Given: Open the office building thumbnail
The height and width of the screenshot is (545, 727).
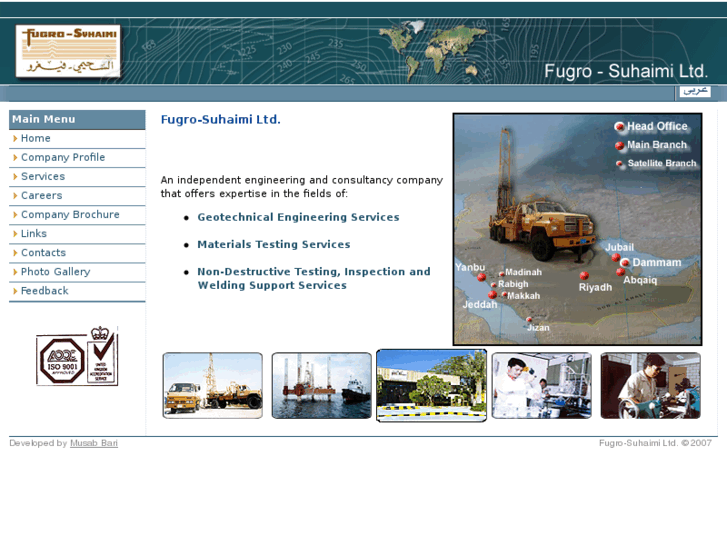Looking at the screenshot, I should tap(432, 385).
